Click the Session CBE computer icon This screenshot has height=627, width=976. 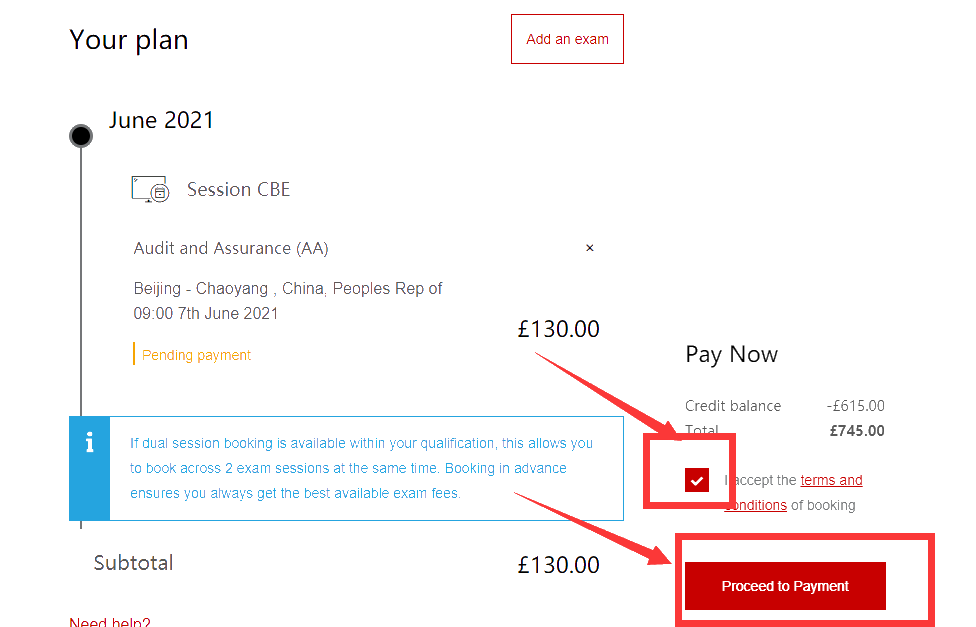pyautogui.click(x=149, y=189)
